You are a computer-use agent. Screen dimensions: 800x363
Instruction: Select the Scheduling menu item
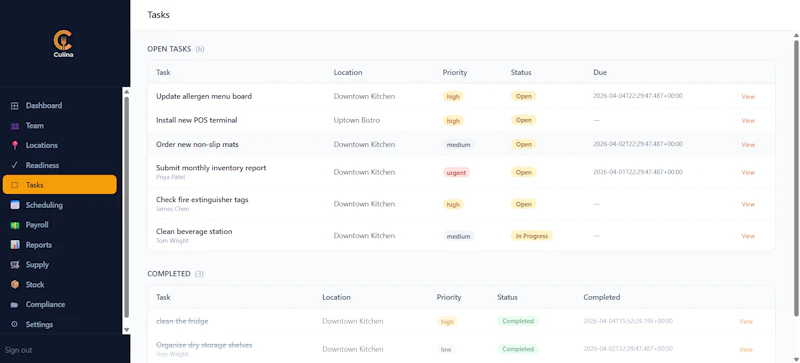pos(60,205)
